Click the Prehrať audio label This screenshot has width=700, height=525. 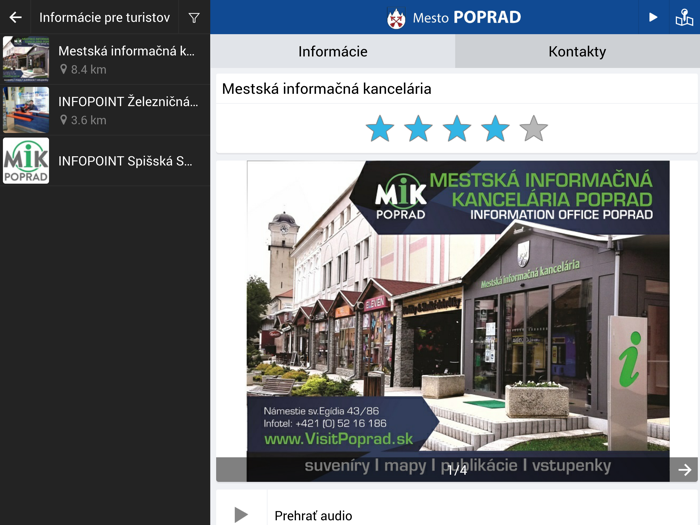tap(313, 516)
